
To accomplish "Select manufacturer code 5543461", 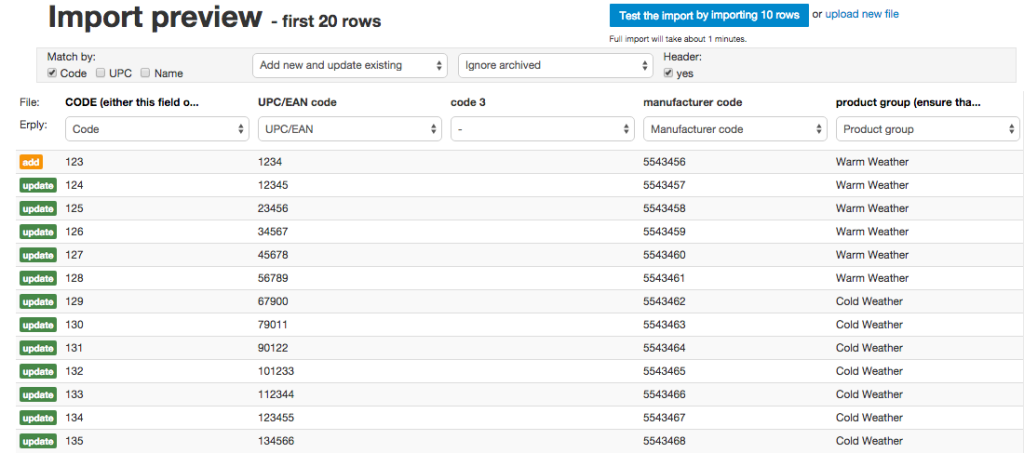I will pos(664,278).
